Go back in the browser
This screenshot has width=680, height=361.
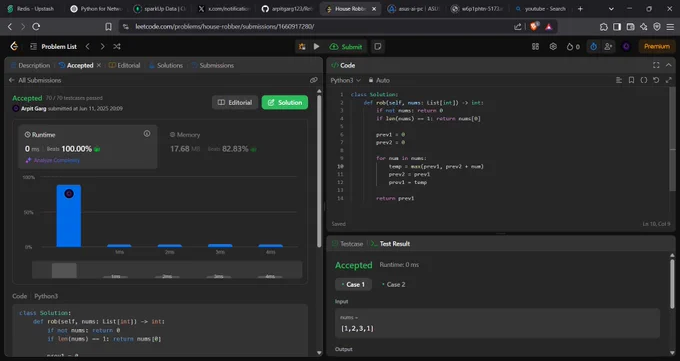pos(10,26)
